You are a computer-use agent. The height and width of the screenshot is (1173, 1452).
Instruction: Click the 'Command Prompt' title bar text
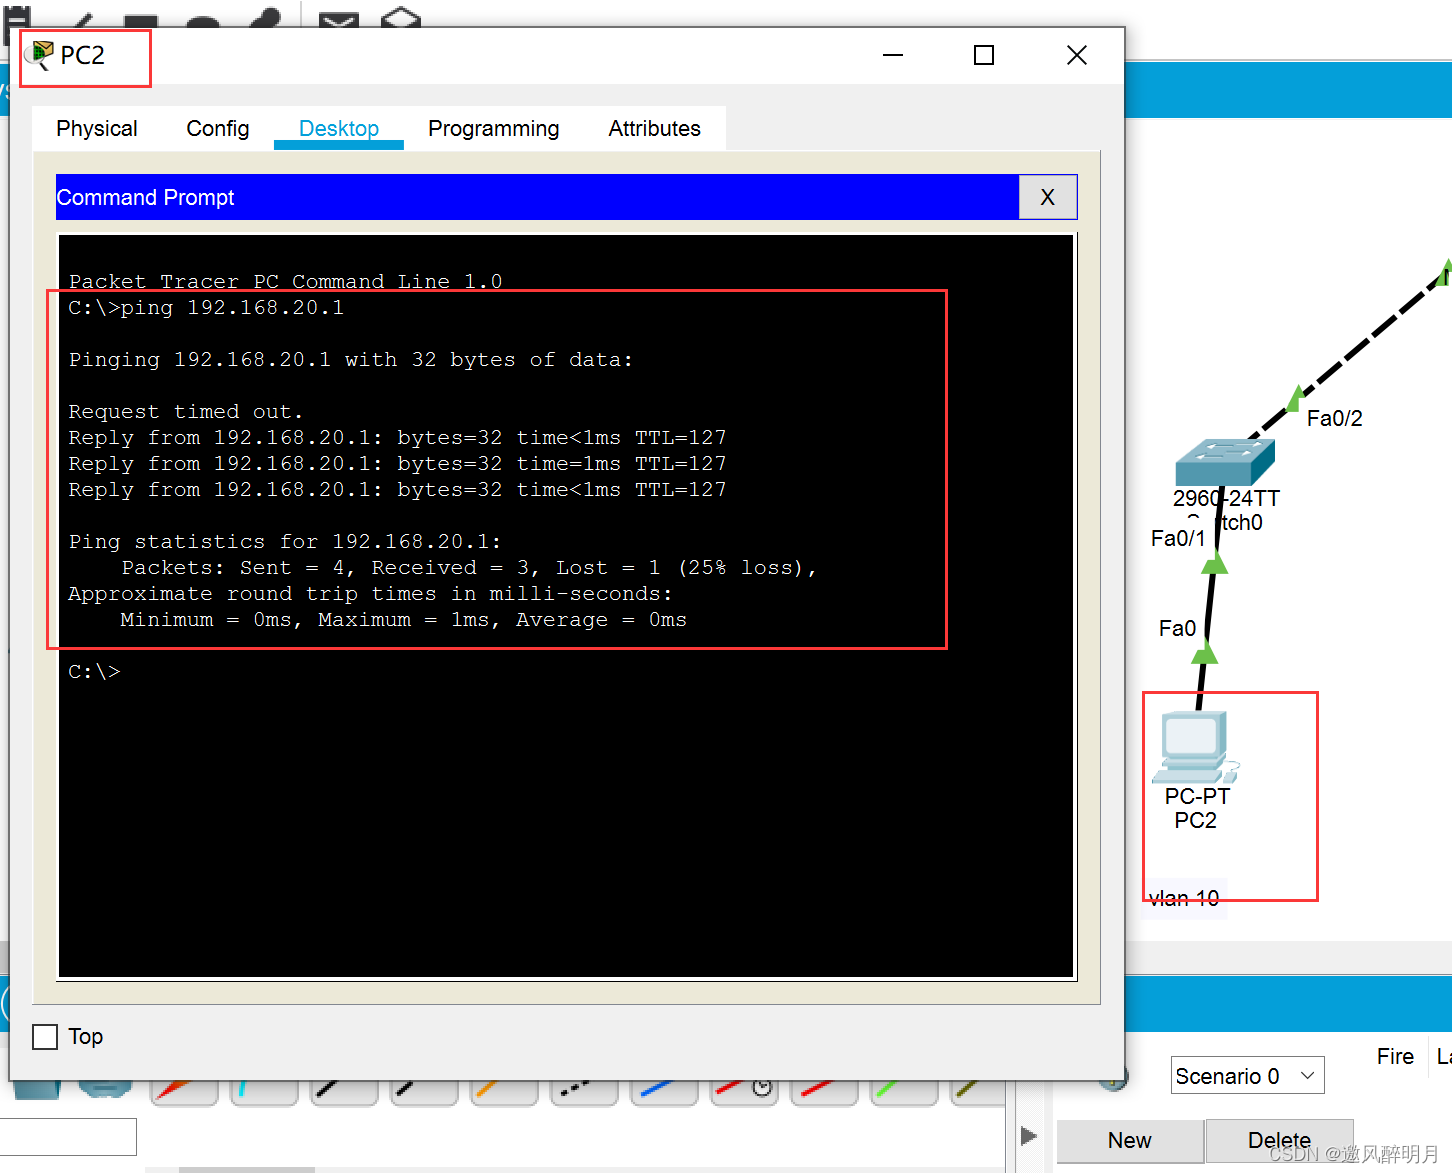[145, 198]
